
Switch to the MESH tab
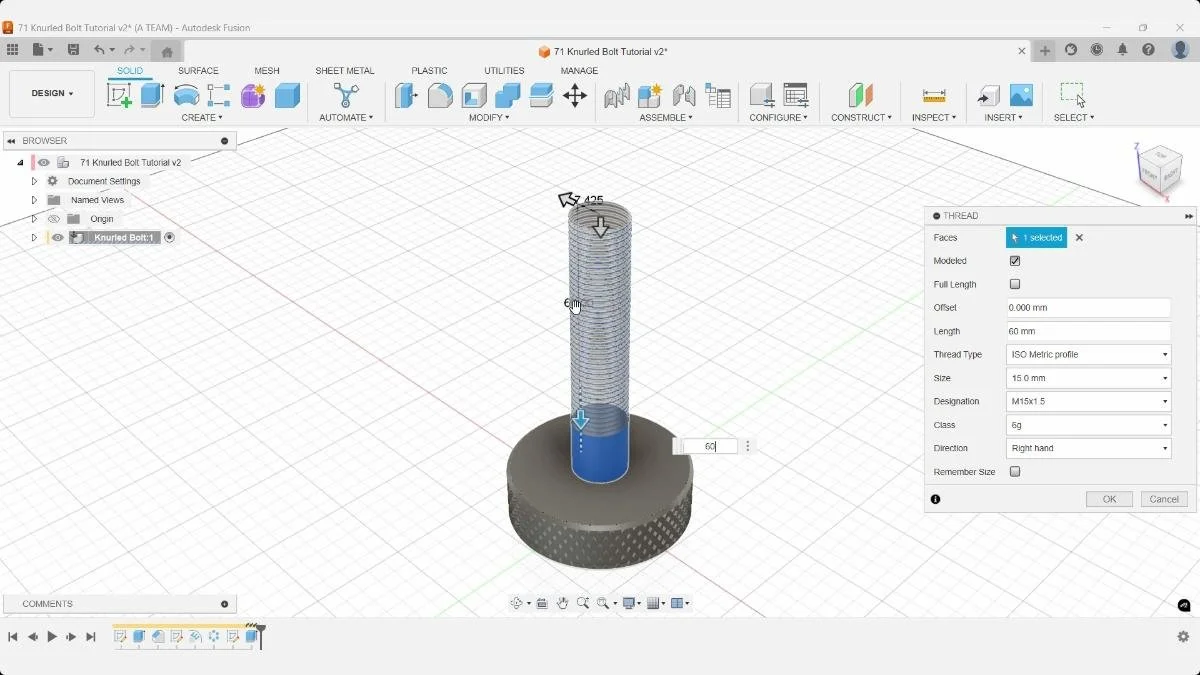point(267,71)
